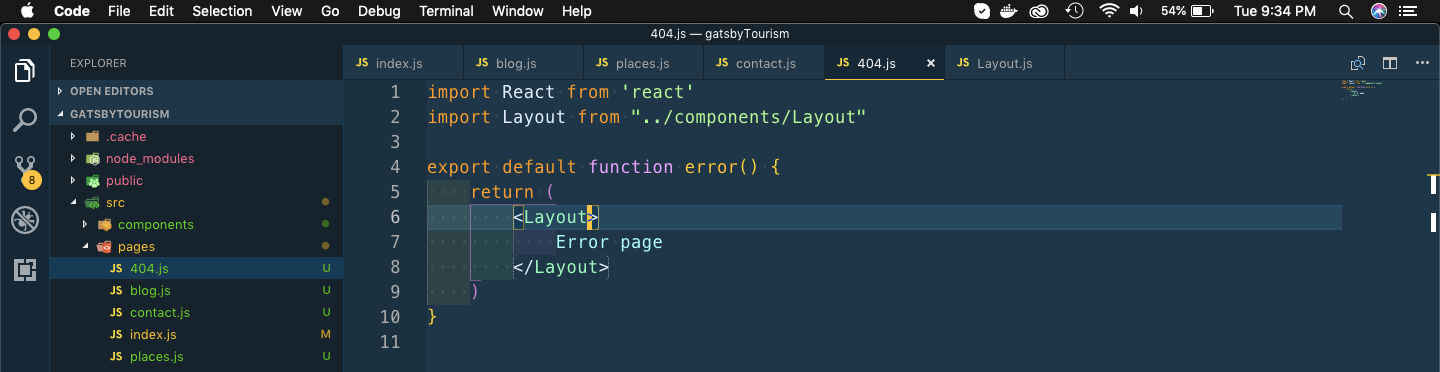1440x372 pixels.
Task: Expand the public folder arrow
Action: point(73,181)
